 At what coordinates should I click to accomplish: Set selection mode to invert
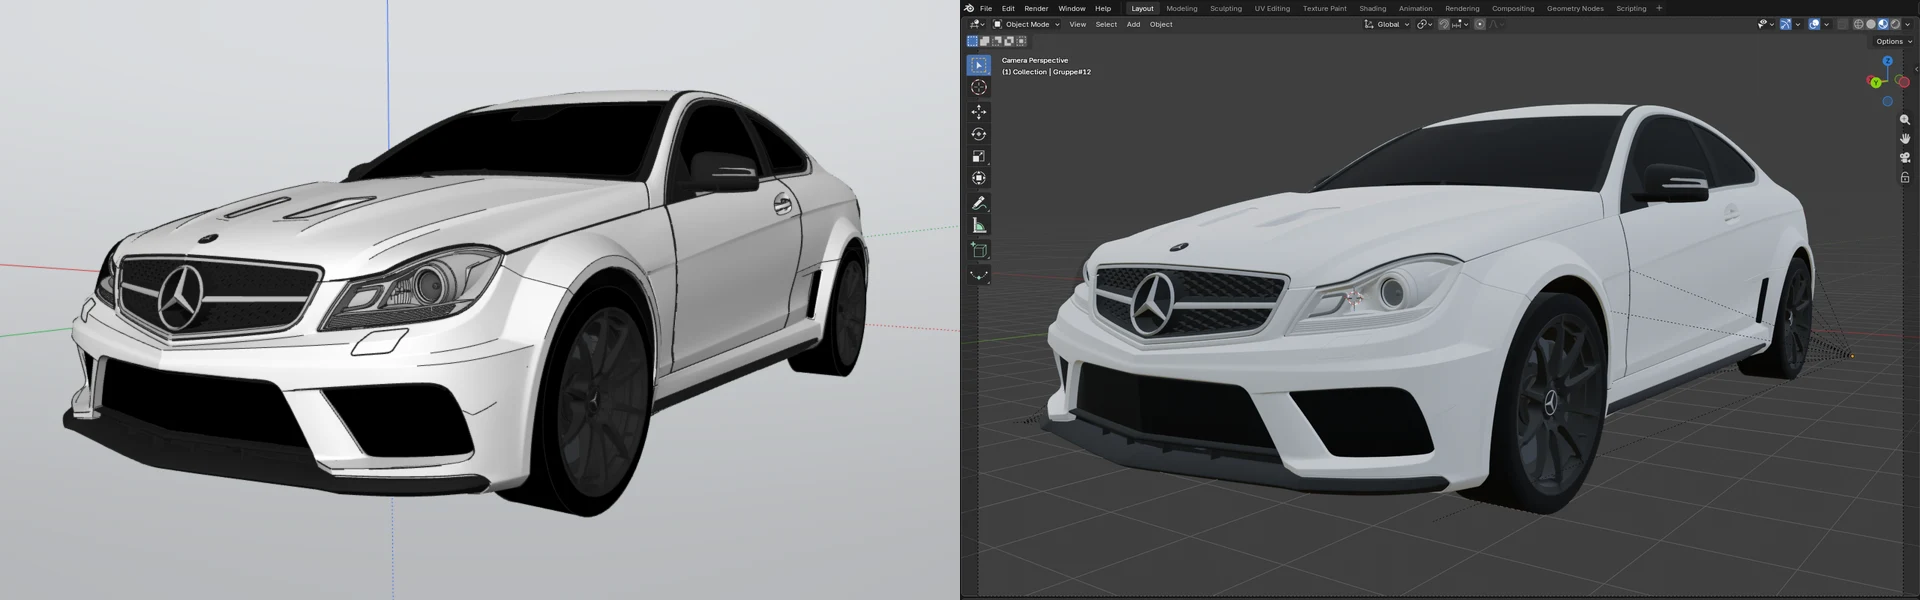pyautogui.click(x=1009, y=41)
